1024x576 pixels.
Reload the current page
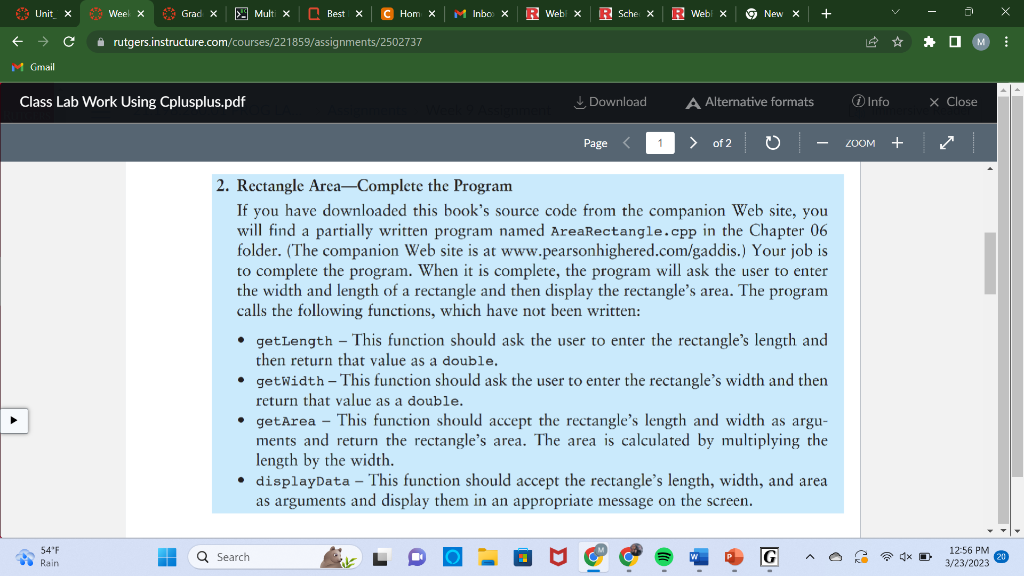click(69, 42)
